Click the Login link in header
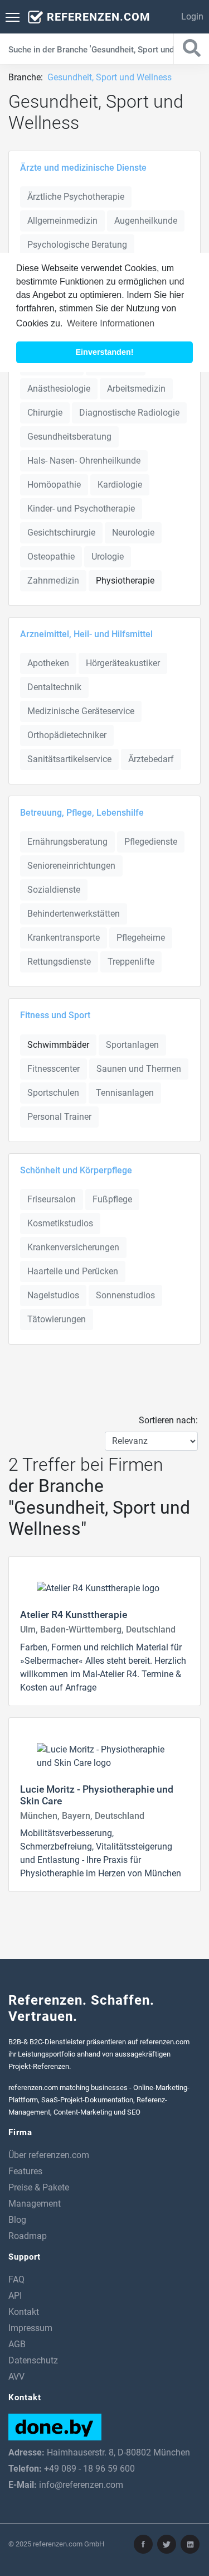The width and height of the screenshot is (209, 2576). pyautogui.click(x=192, y=17)
